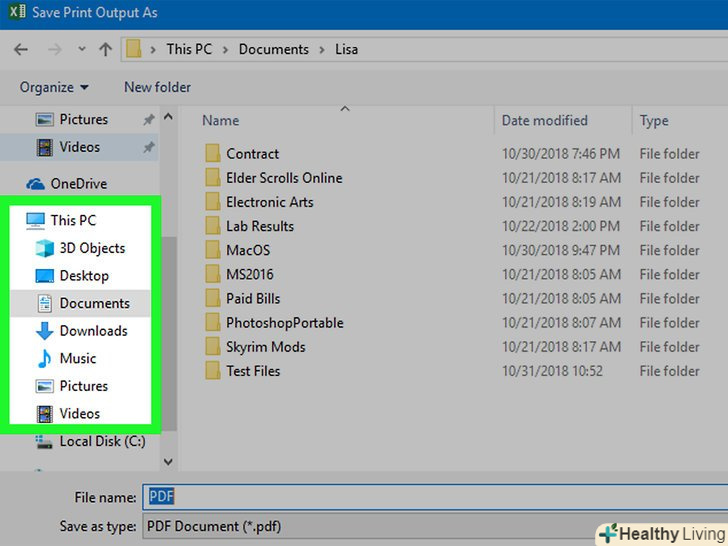Select the Test Files folder
Image resolution: width=728 pixels, height=546 pixels.
253,371
